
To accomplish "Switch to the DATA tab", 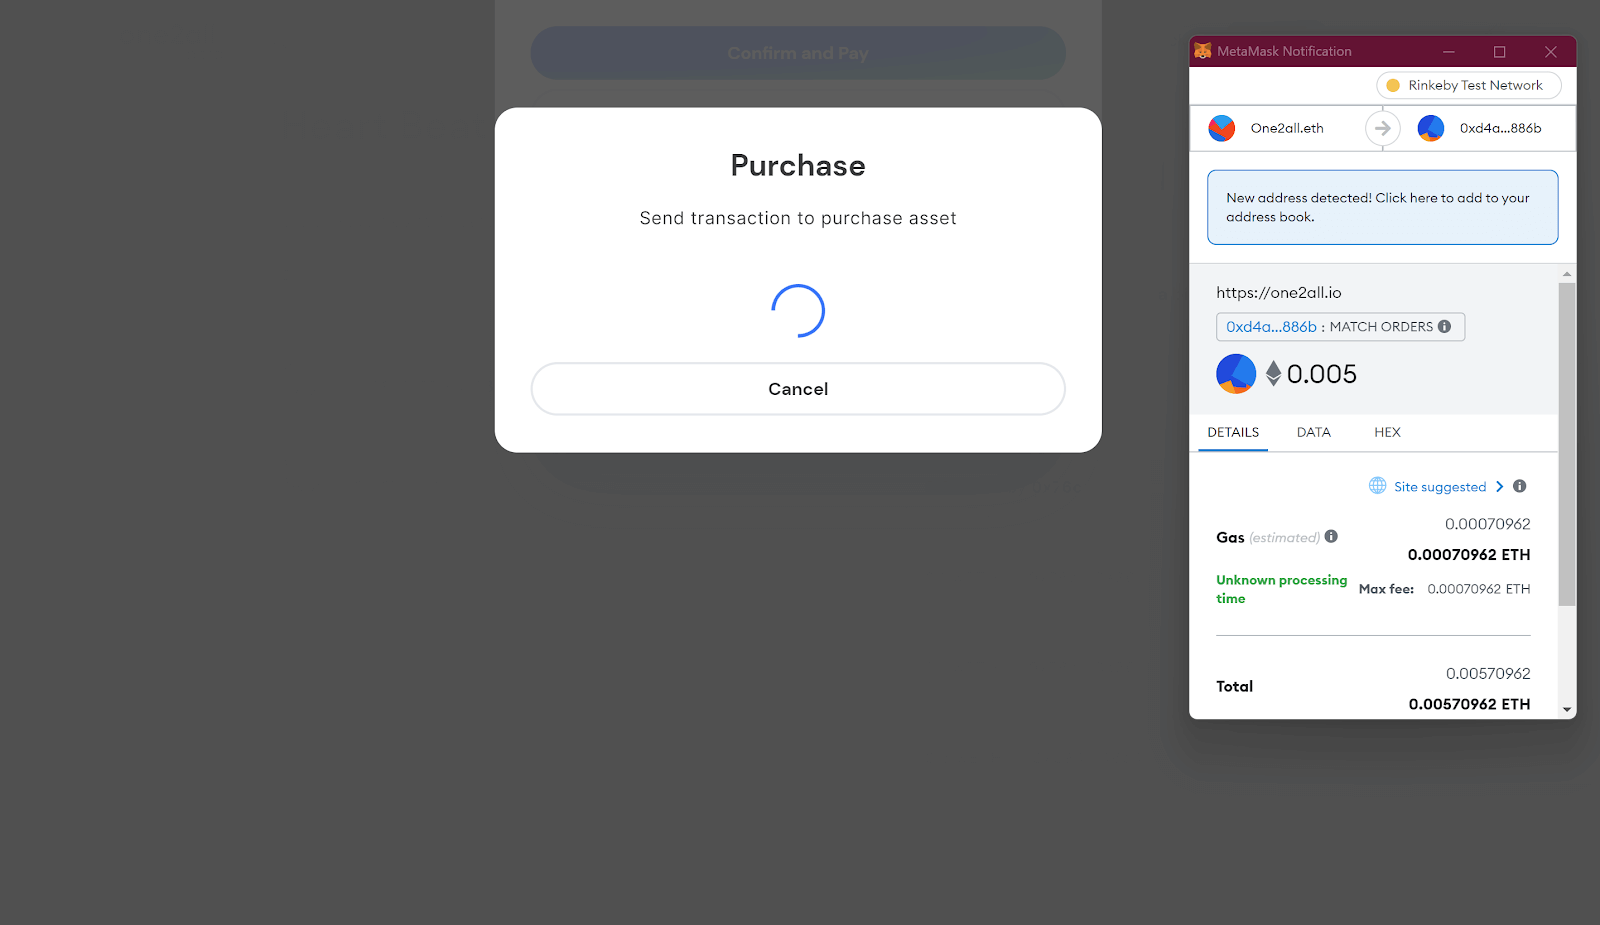I will point(1313,432).
